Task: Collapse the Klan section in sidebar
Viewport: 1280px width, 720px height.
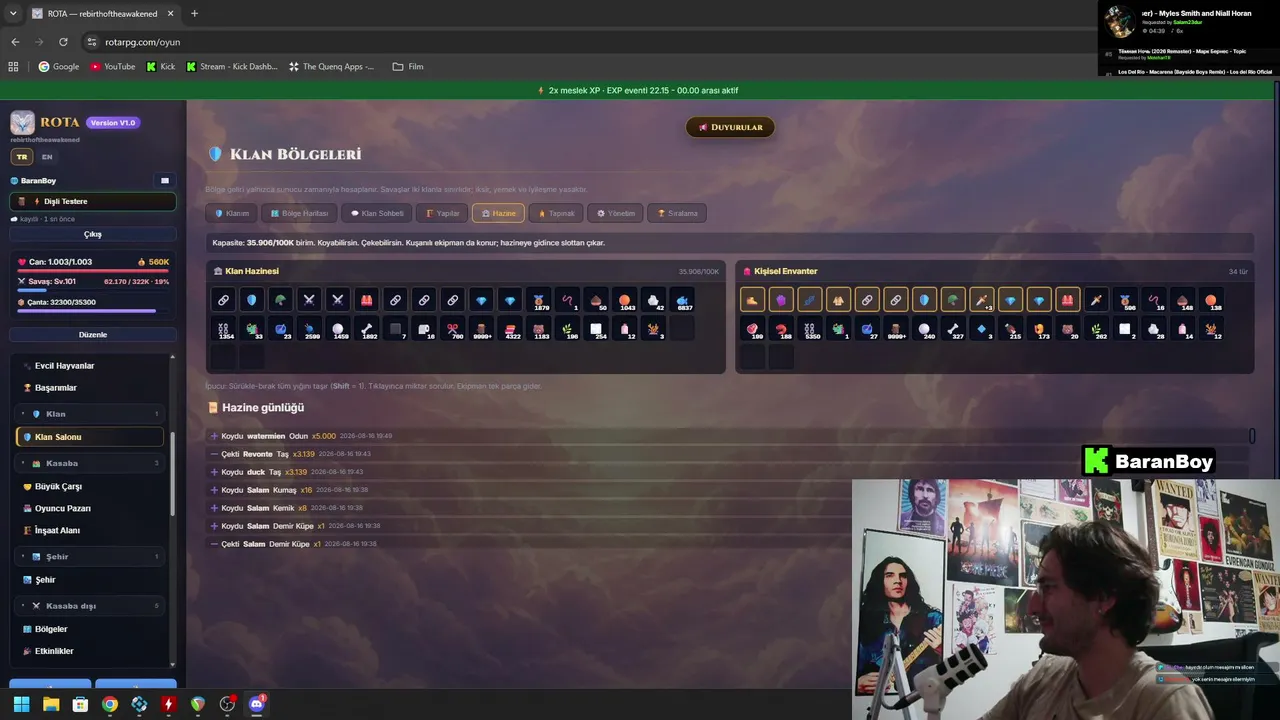Action: [90, 413]
